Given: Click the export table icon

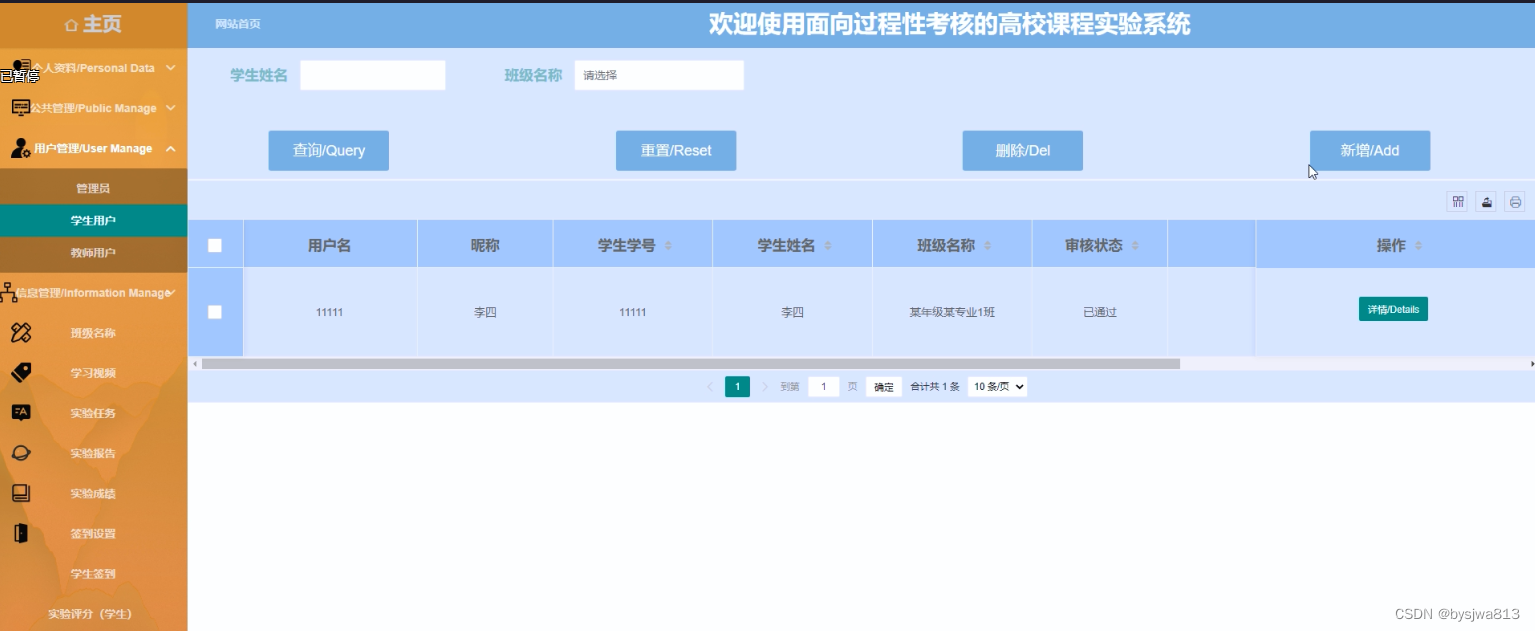Looking at the screenshot, I should click(x=1487, y=202).
